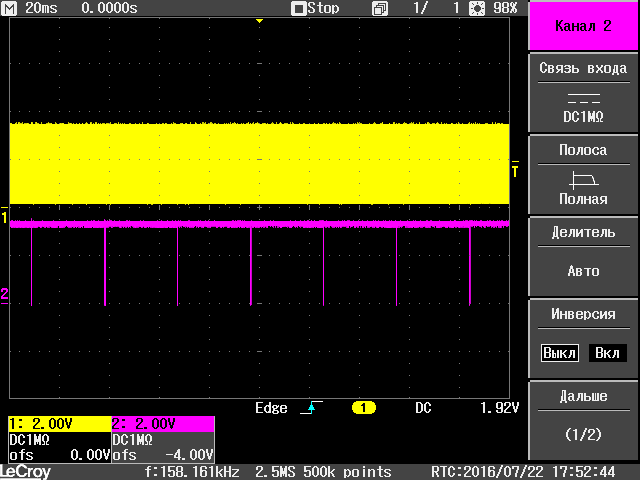Viewport: 640px width, 480px height.
Task: Click the channel 1 2.00V scale label
Action: click(x=60, y=424)
